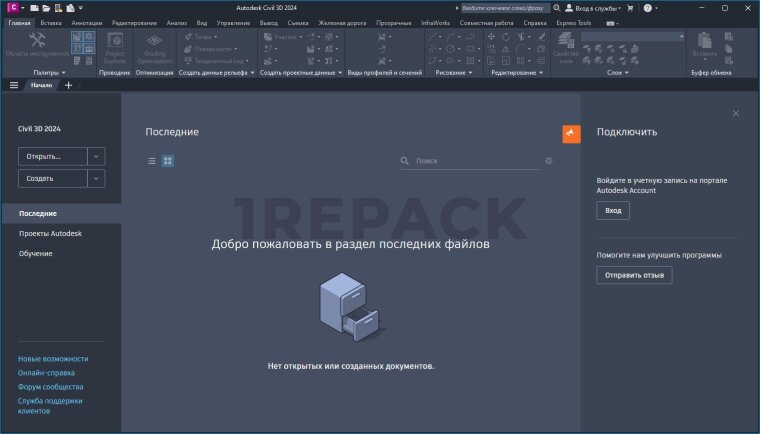Click the Поиск search field

tap(475, 160)
